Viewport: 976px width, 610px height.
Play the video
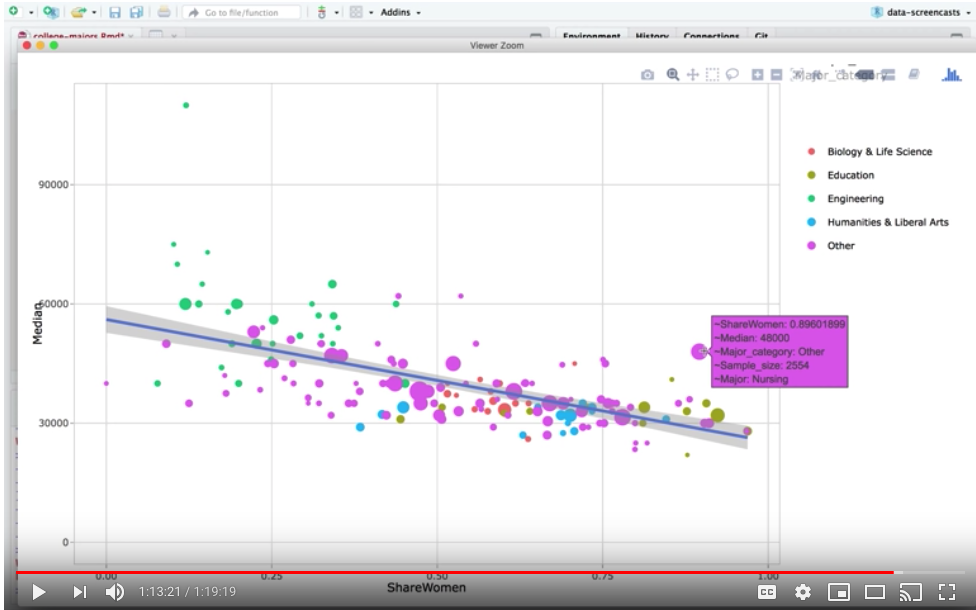click(x=38, y=592)
